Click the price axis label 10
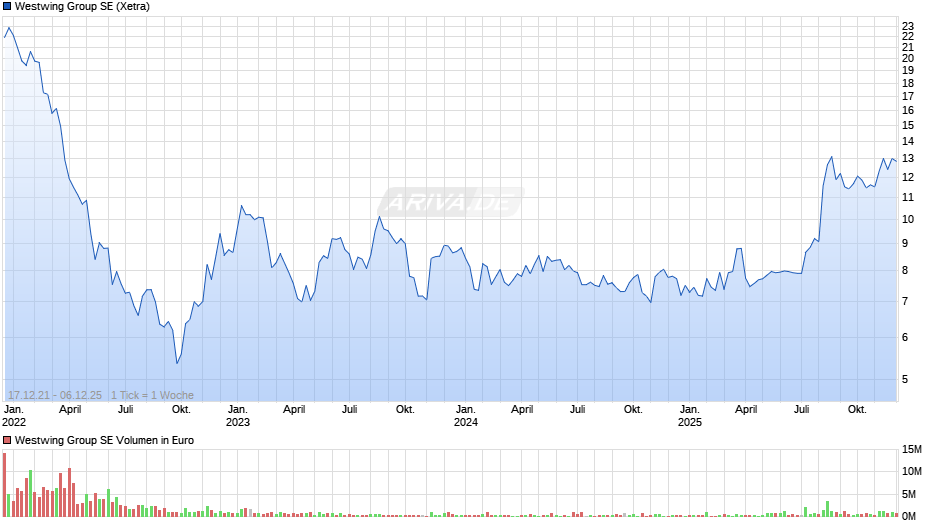Viewport: 940px width, 526px height. [908, 220]
